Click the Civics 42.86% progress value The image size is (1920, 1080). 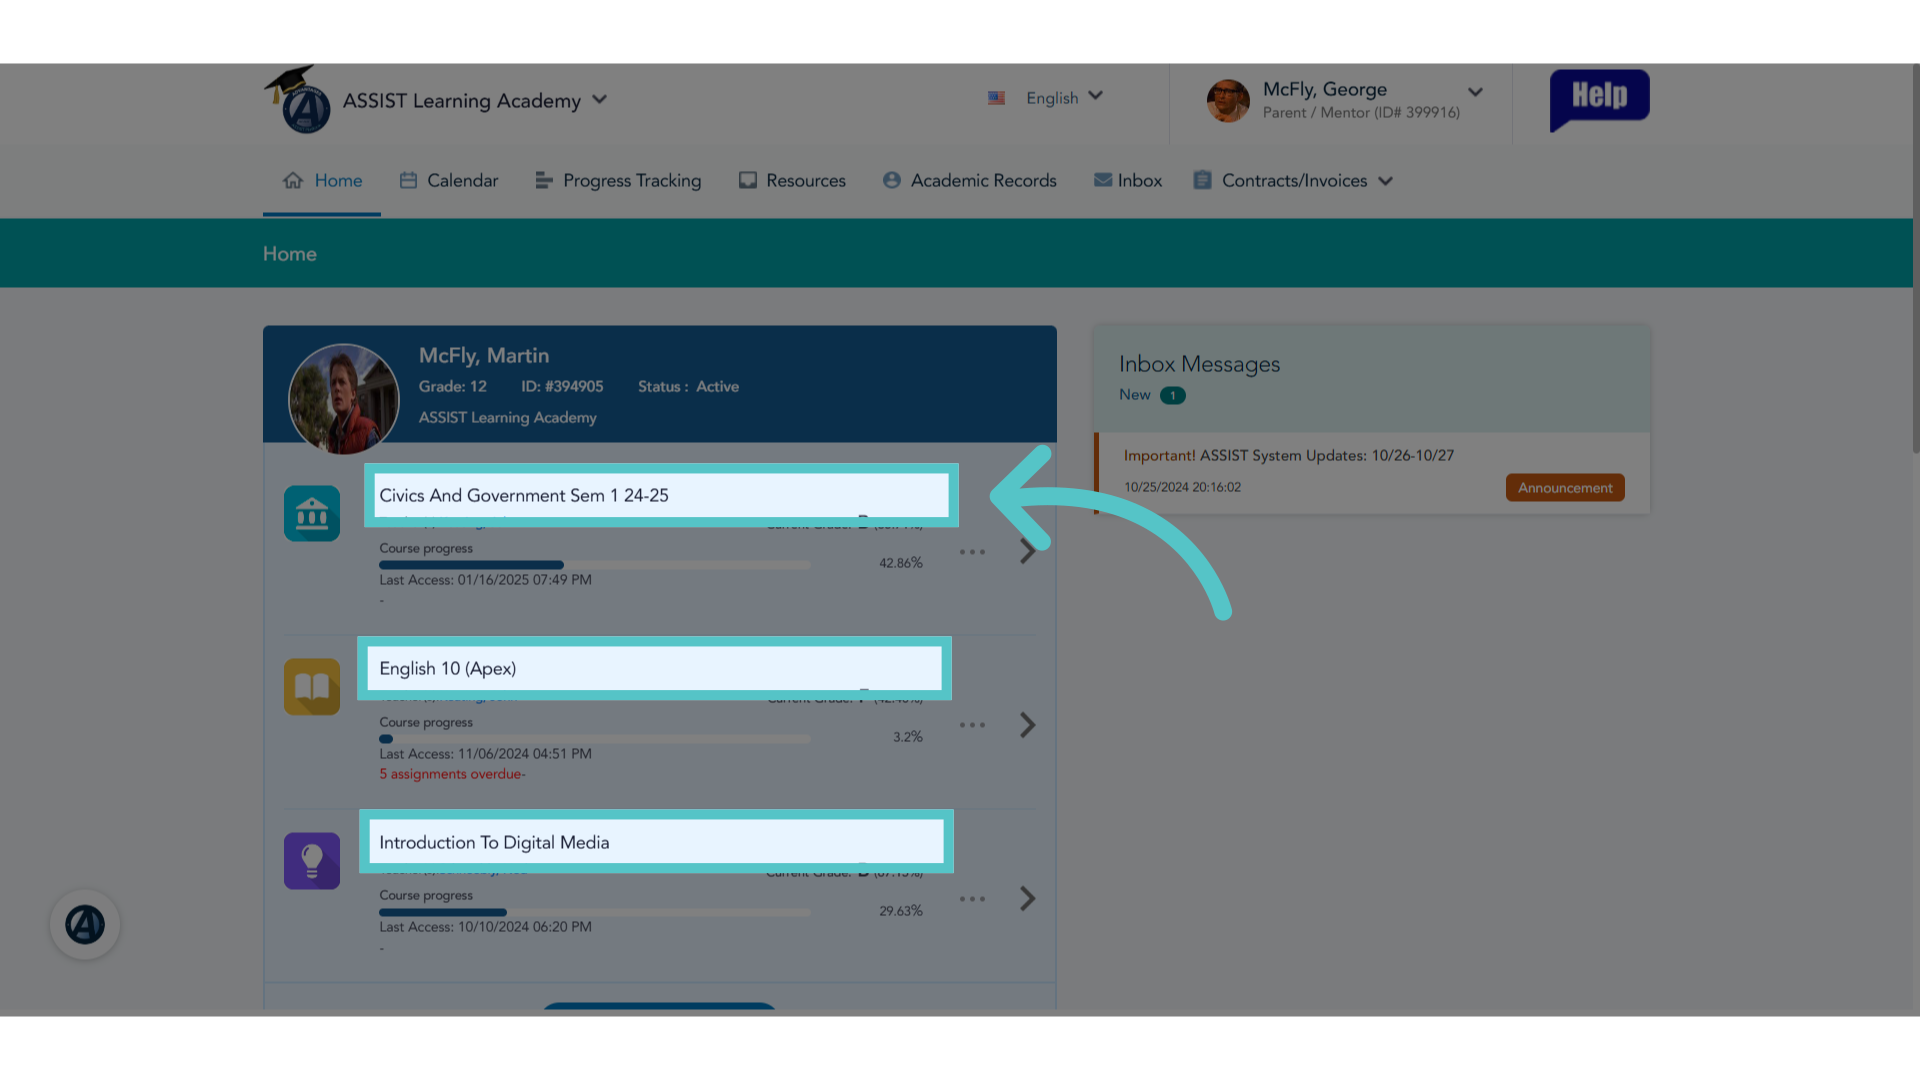(901, 563)
